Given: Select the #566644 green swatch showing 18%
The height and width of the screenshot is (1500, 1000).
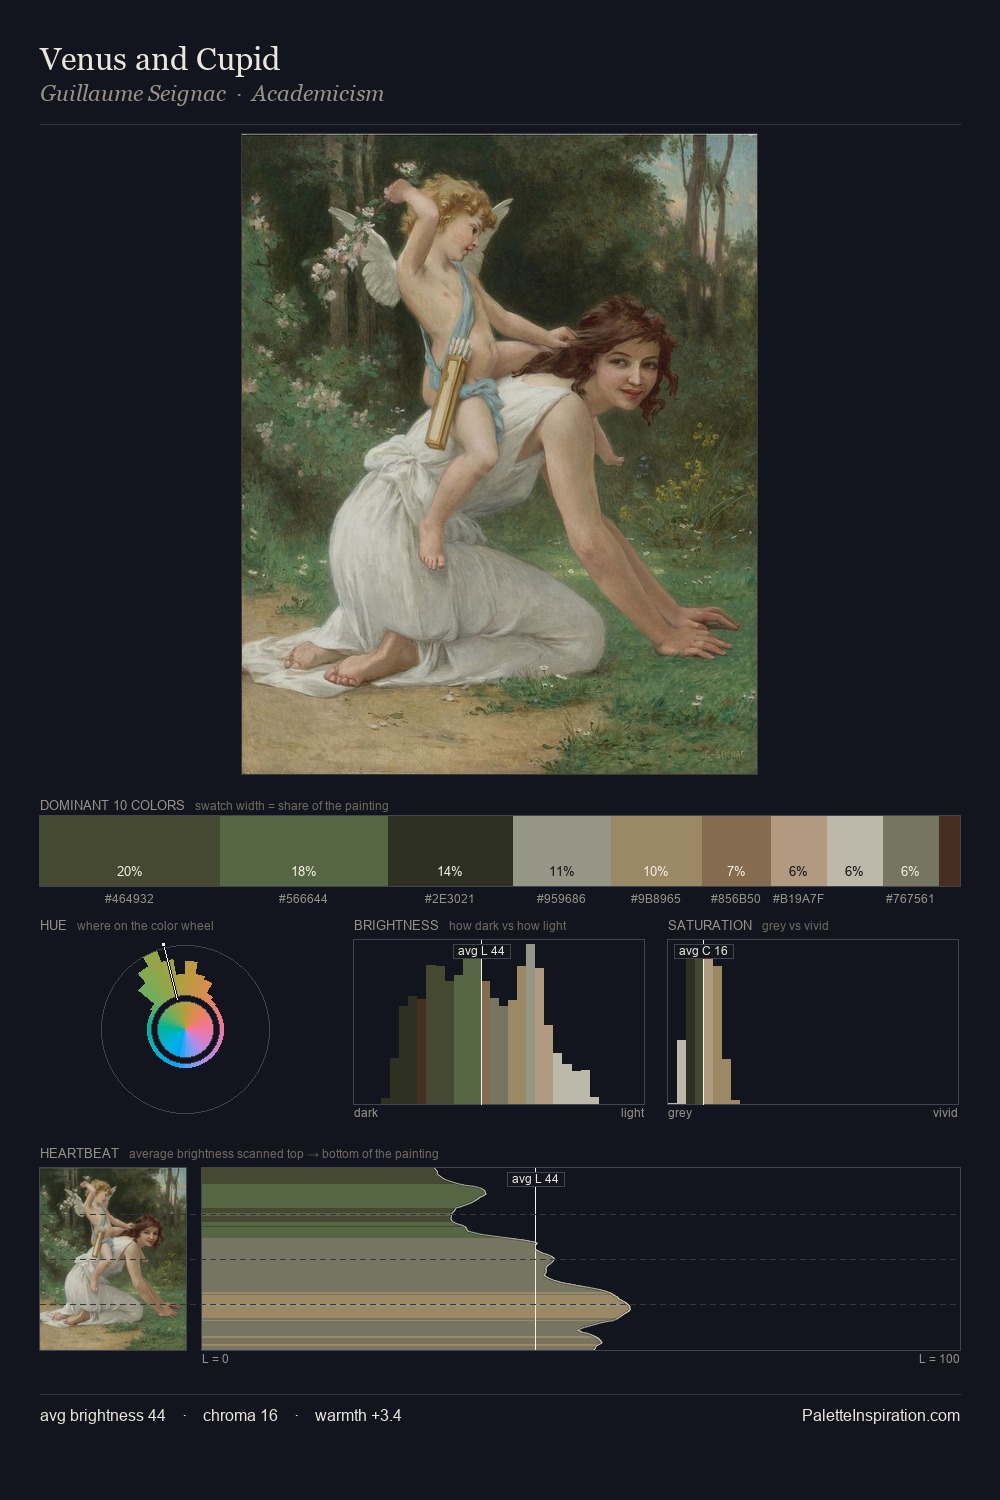Looking at the screenshot, I should (x=304, y=851).
